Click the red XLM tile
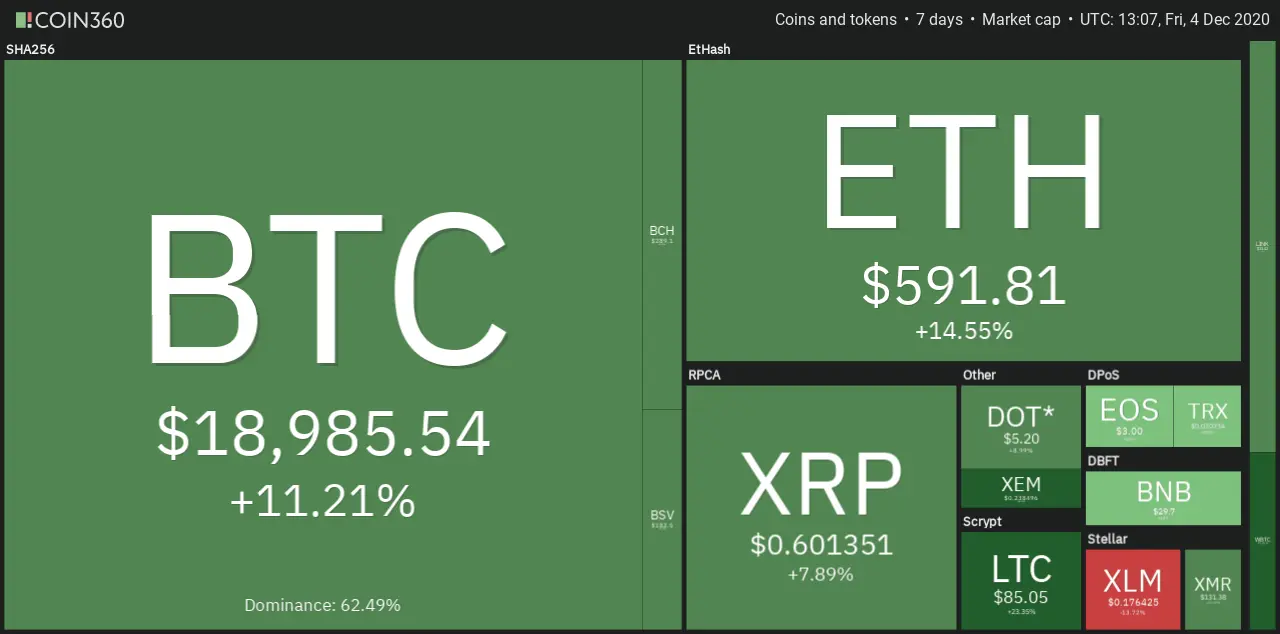 [x=1133, y=589]
